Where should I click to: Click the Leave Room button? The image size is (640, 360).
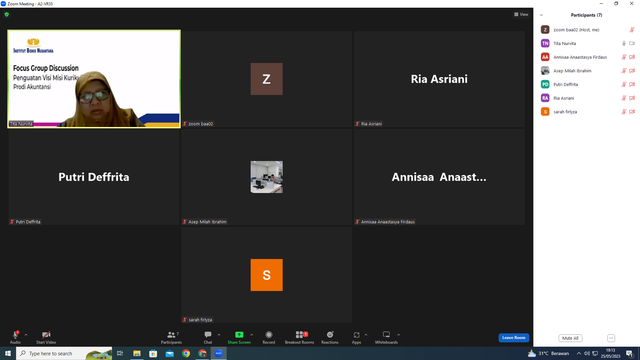pos(513,338)
